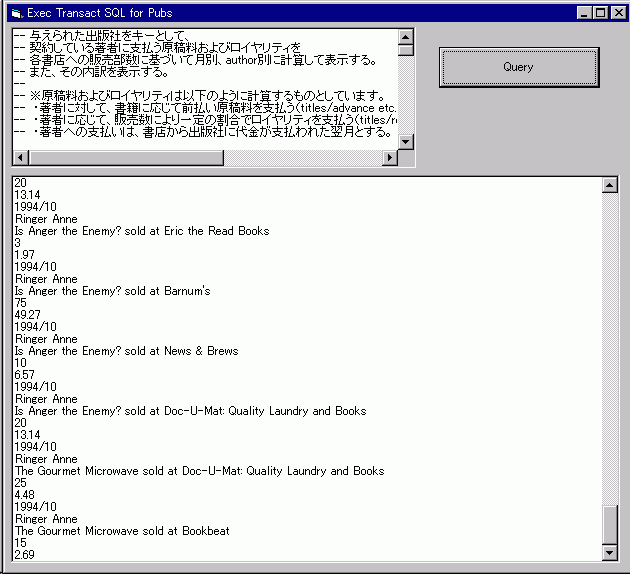Click SQL box vertical scrollbar up arrow
The height and width of the screenshot is (574, 630).
point(406,37)
